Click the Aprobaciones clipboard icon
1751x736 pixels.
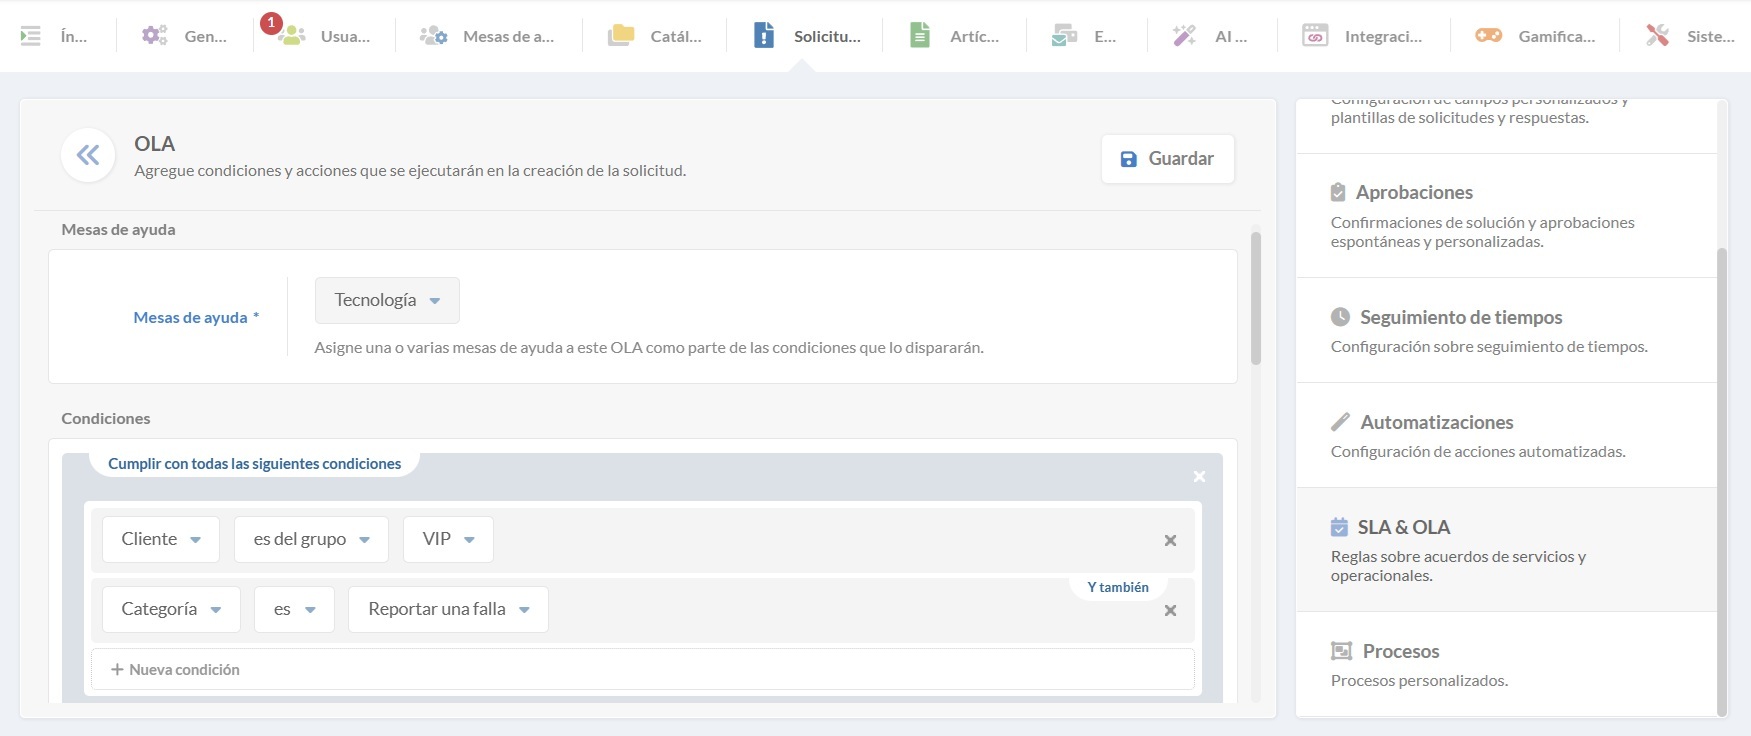pos(1338,192)
